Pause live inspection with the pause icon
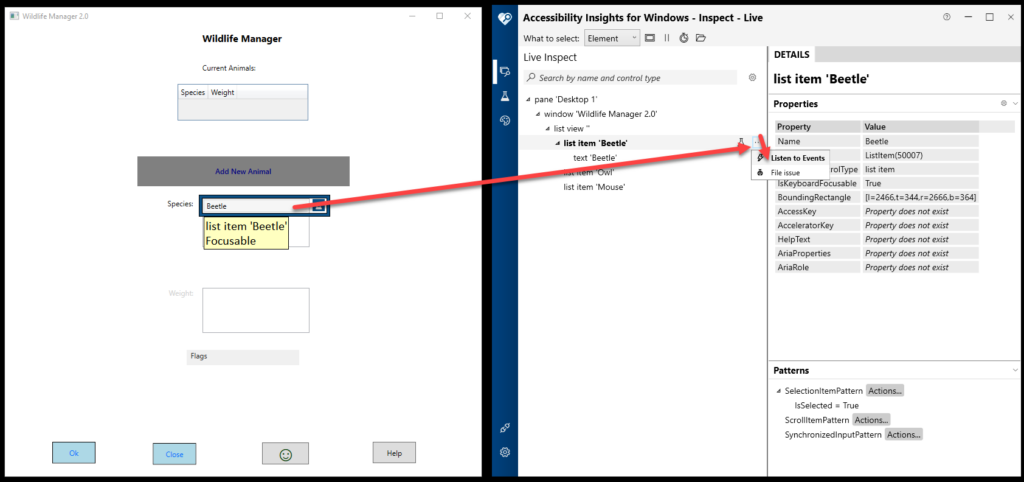 [x=667, y=39]
